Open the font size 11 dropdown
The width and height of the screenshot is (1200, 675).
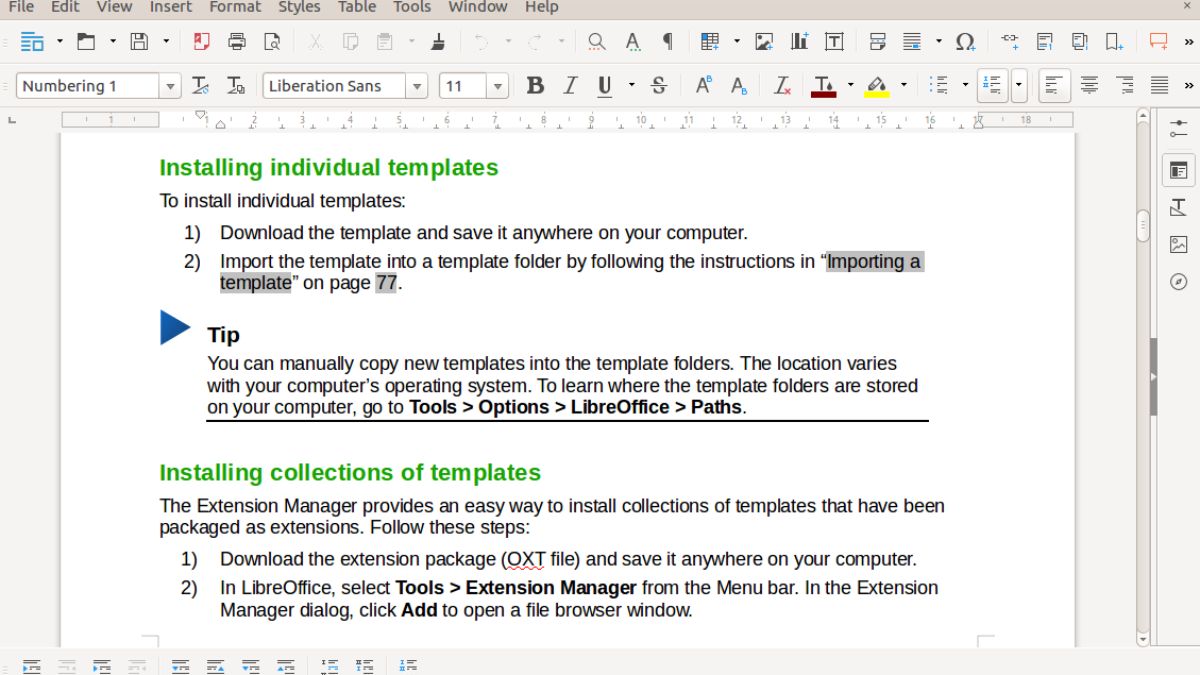click(x=497, y=86)
